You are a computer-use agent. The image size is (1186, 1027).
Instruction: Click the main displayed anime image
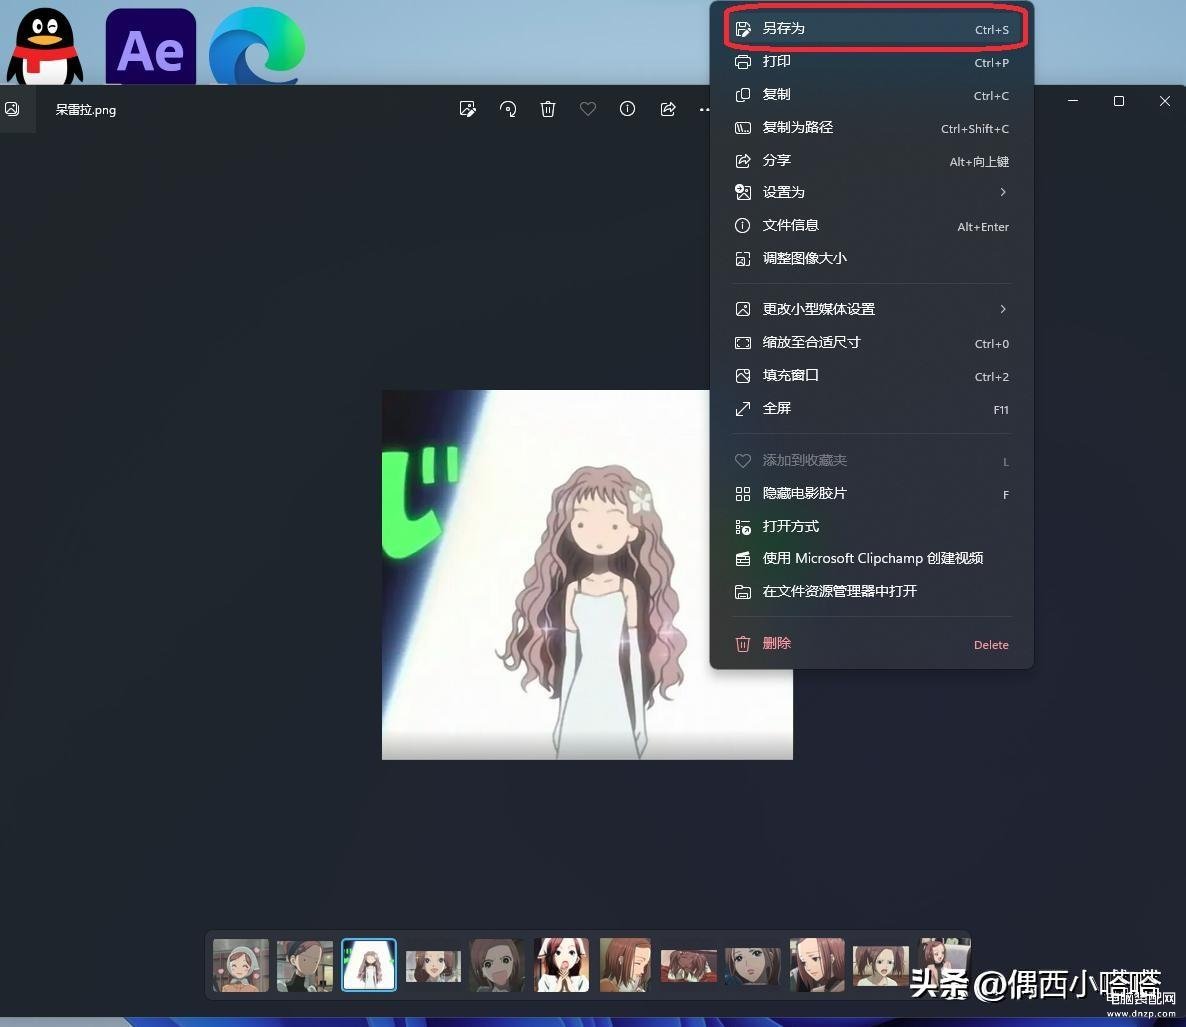click(587, 575)
